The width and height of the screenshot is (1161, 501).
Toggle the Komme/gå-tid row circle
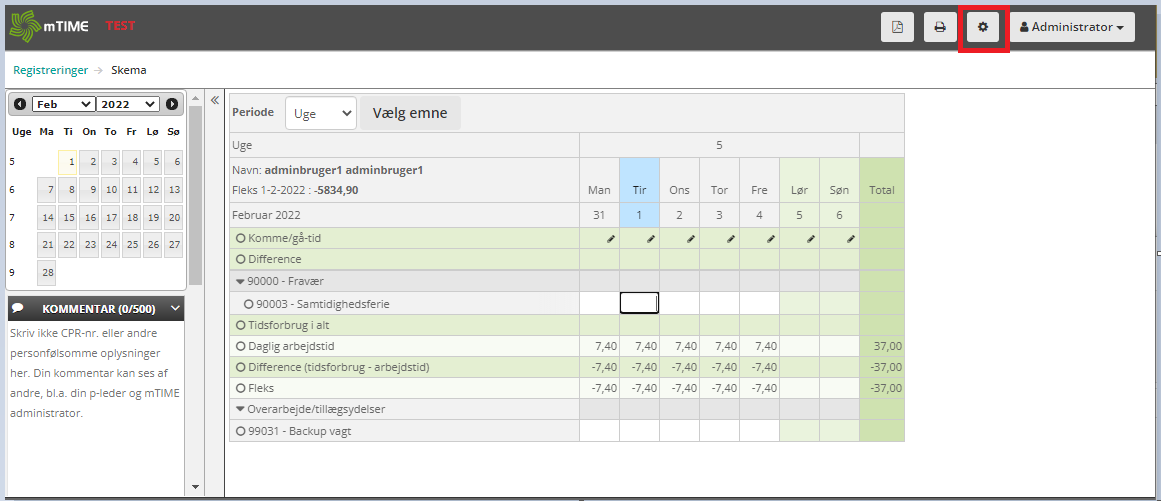coord(241,239)
